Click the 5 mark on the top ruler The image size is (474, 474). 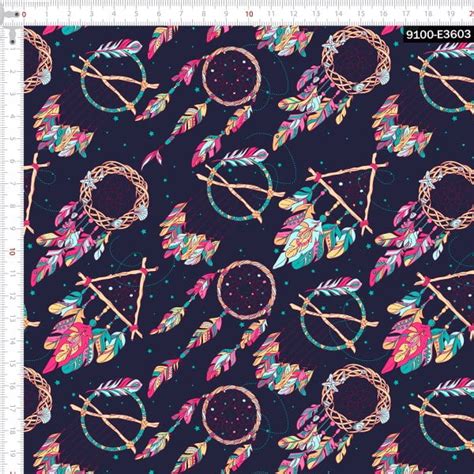(136, 14)
